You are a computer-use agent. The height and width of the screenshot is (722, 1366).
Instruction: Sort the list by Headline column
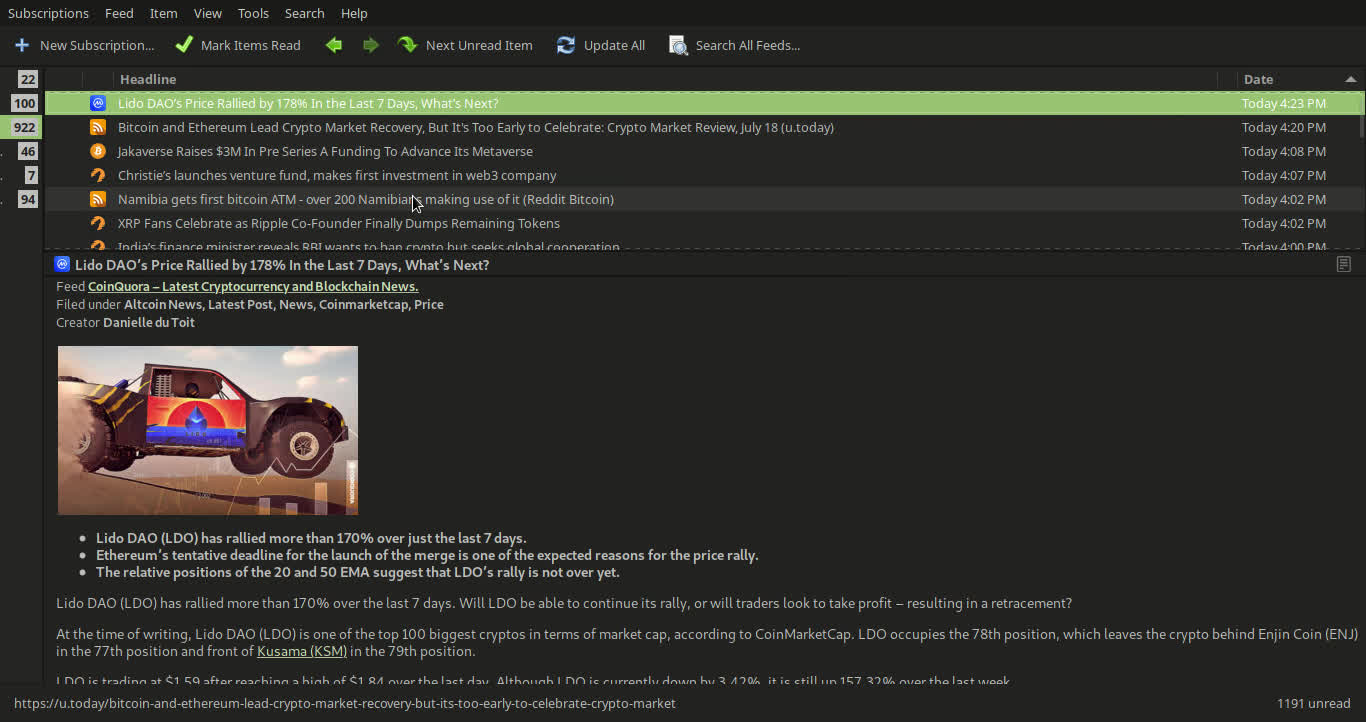[x=148, y=79]
